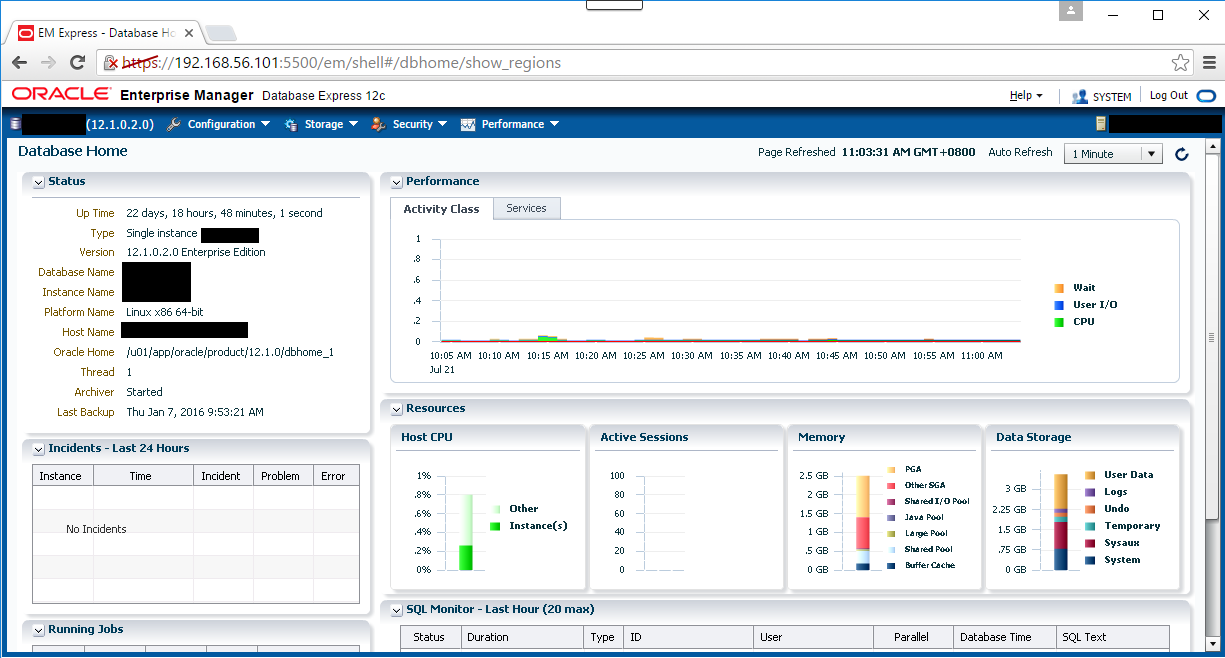
Task: Click the Problem column header
Action: pos(281,476)
